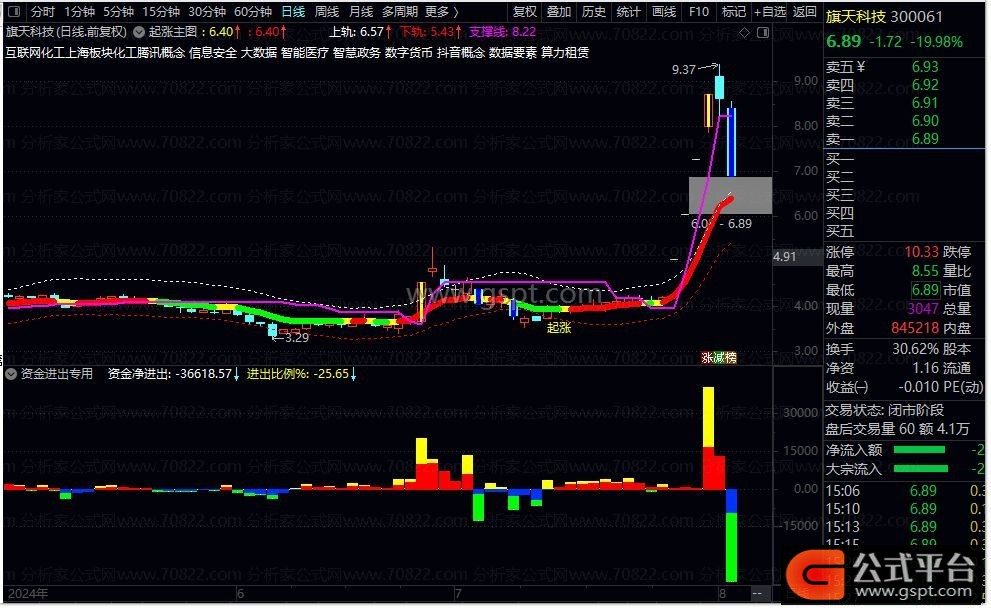Switch to 周线 weekly chart
Viewport: 991px width, 608px height.
tap(327, 11)
